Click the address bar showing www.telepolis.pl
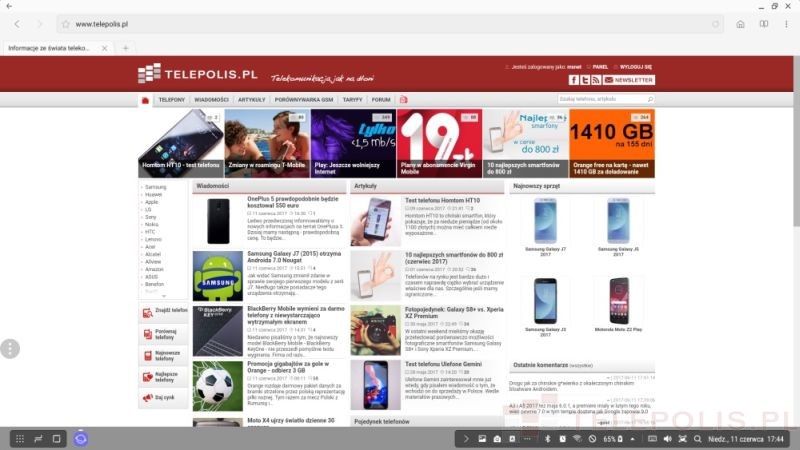This screenshot has height=450, width=800. 390,24
